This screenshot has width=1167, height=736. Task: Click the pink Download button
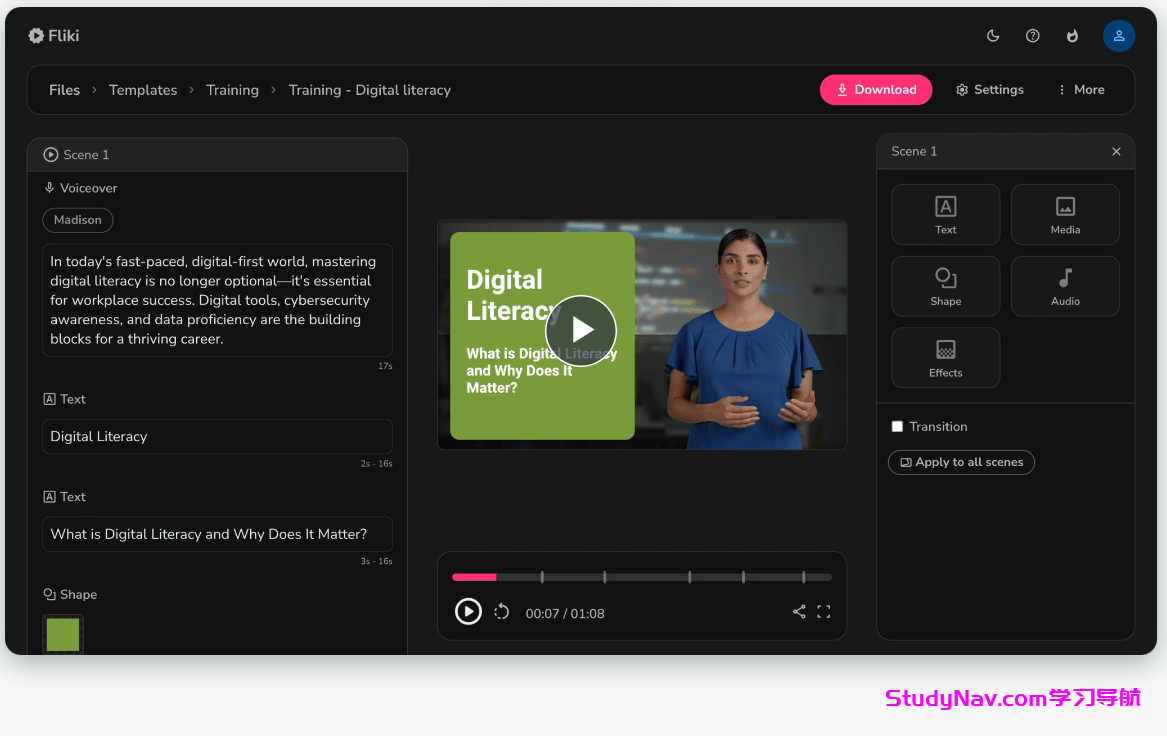point(876,90)
